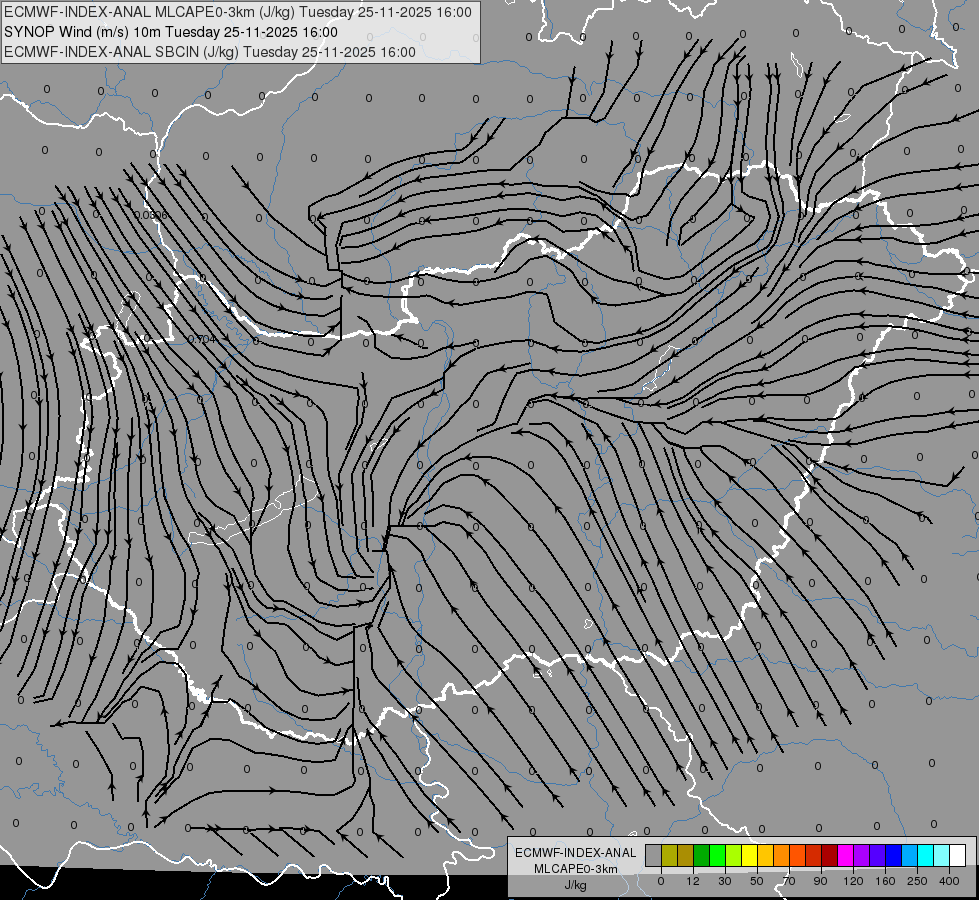Click the legend scale value 400
The image size is (979, 900).
click(949, 881)
